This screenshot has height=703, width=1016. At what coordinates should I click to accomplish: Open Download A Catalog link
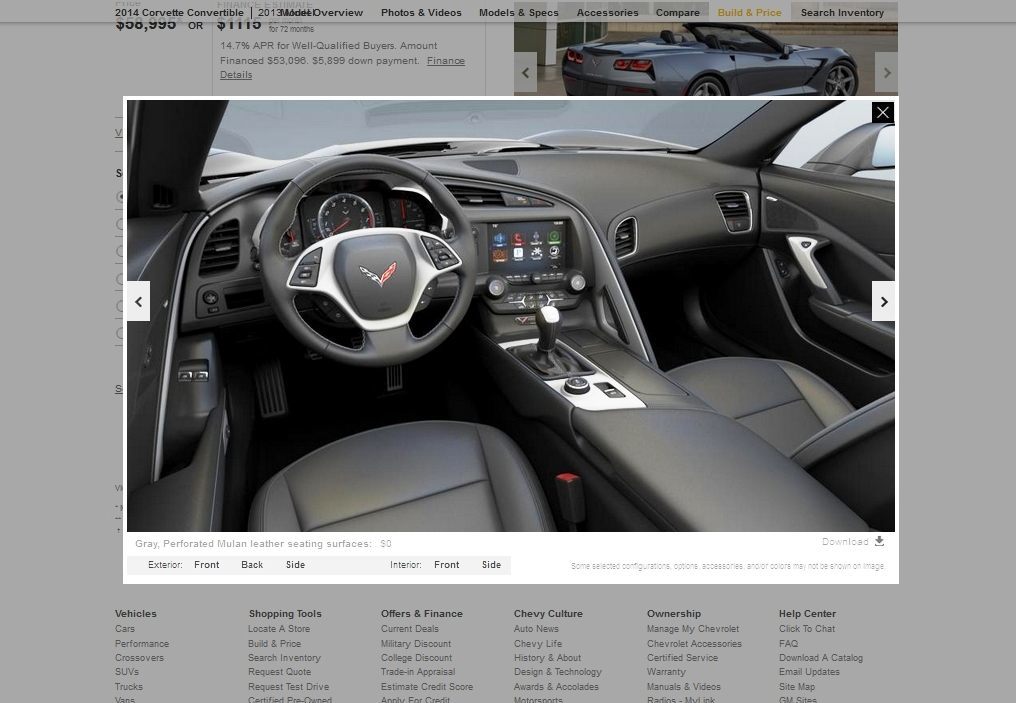pyautogui.click(x=821, y=658)
